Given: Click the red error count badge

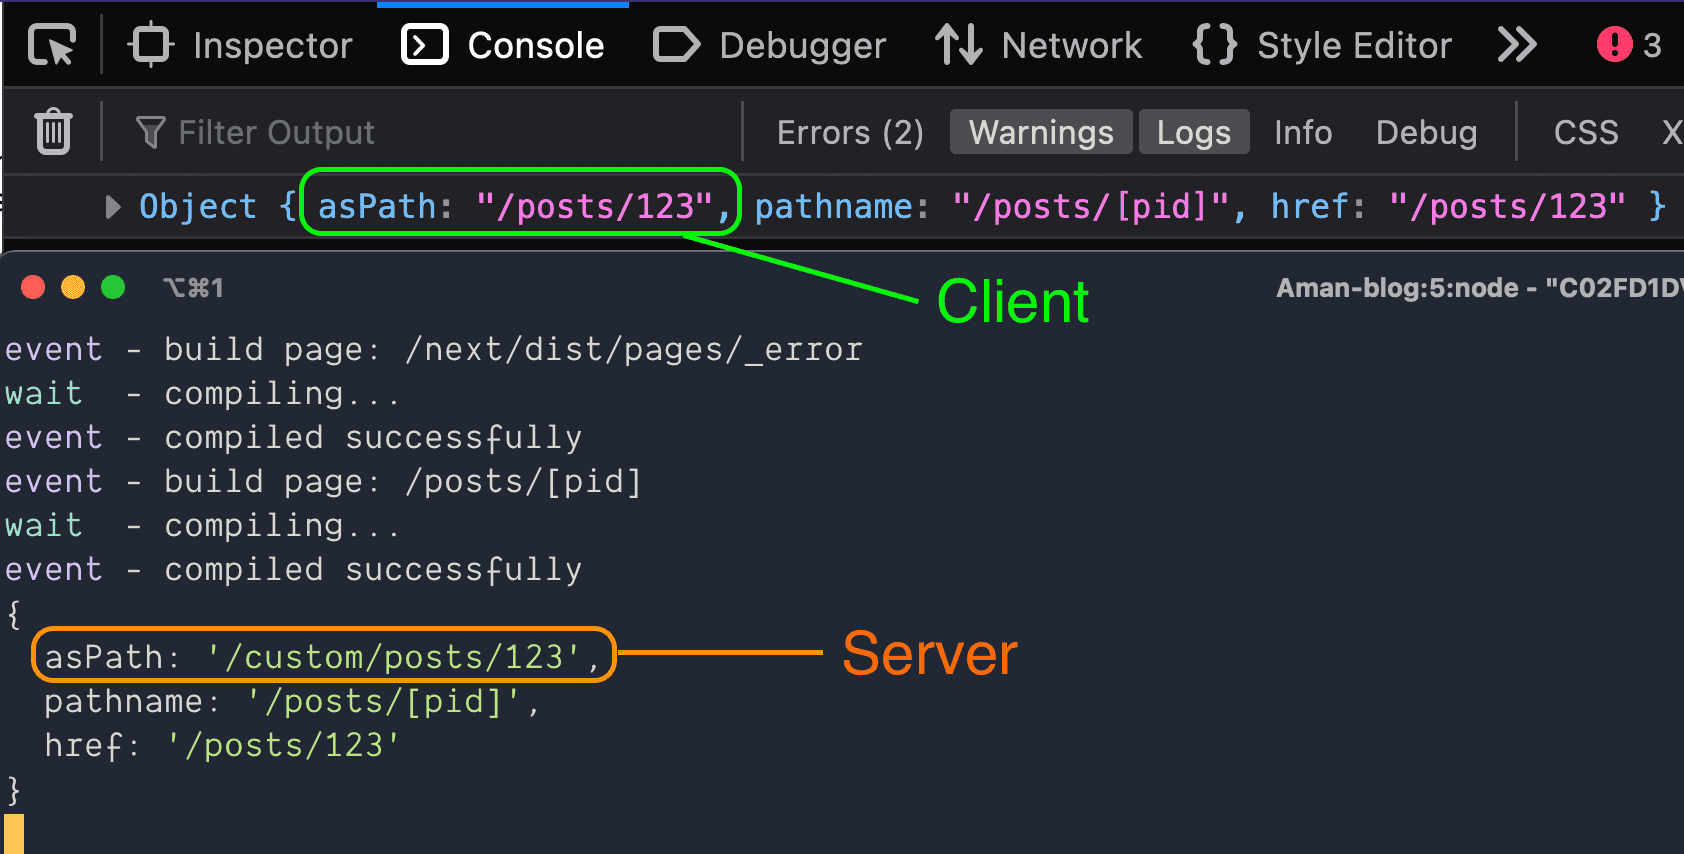Looking at the screenshot, I should click(1629, 45).
